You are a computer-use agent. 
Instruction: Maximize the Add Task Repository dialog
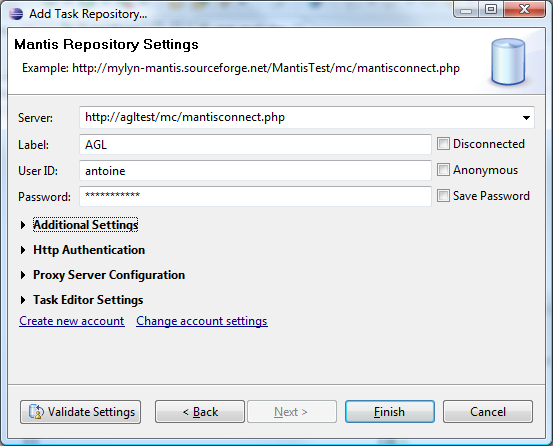click(491, 10)
